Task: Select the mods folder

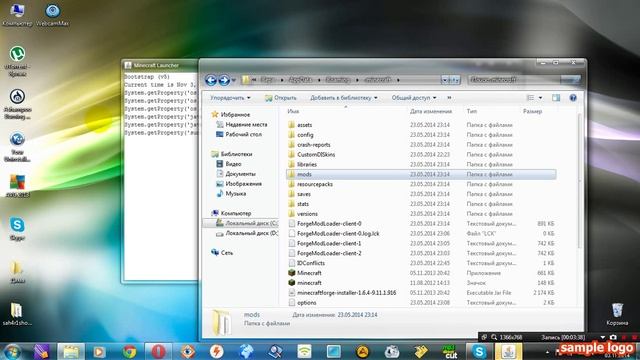Action: [421, 174]
